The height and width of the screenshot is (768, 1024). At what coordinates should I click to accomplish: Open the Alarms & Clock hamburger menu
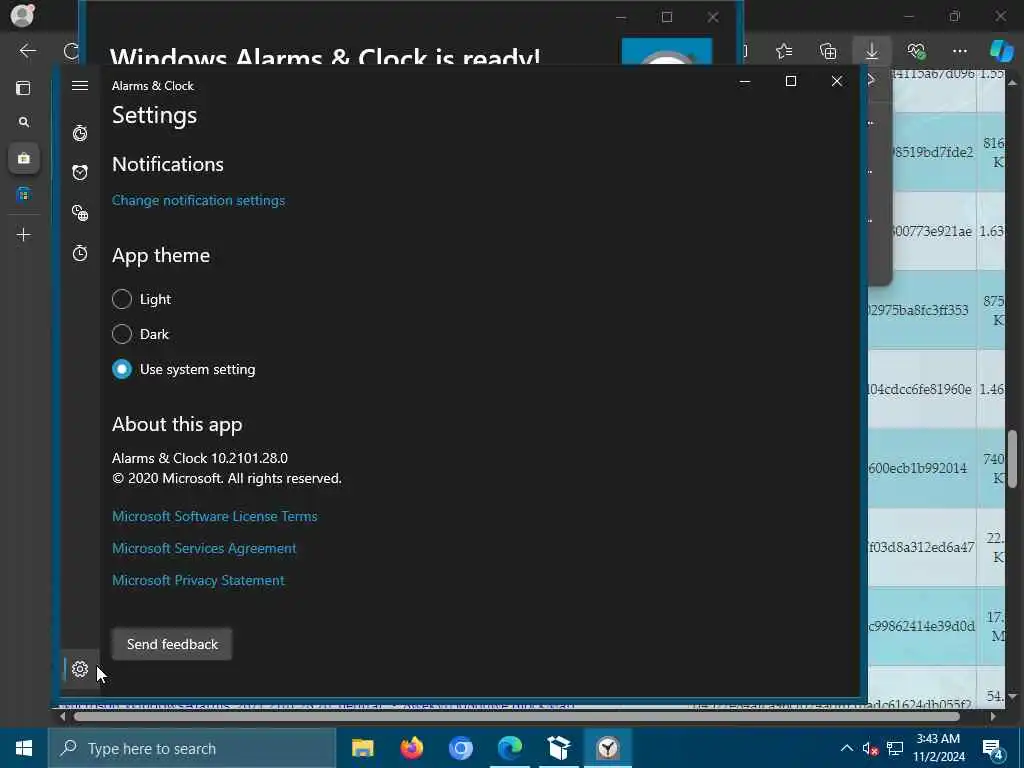pos(80,86)
